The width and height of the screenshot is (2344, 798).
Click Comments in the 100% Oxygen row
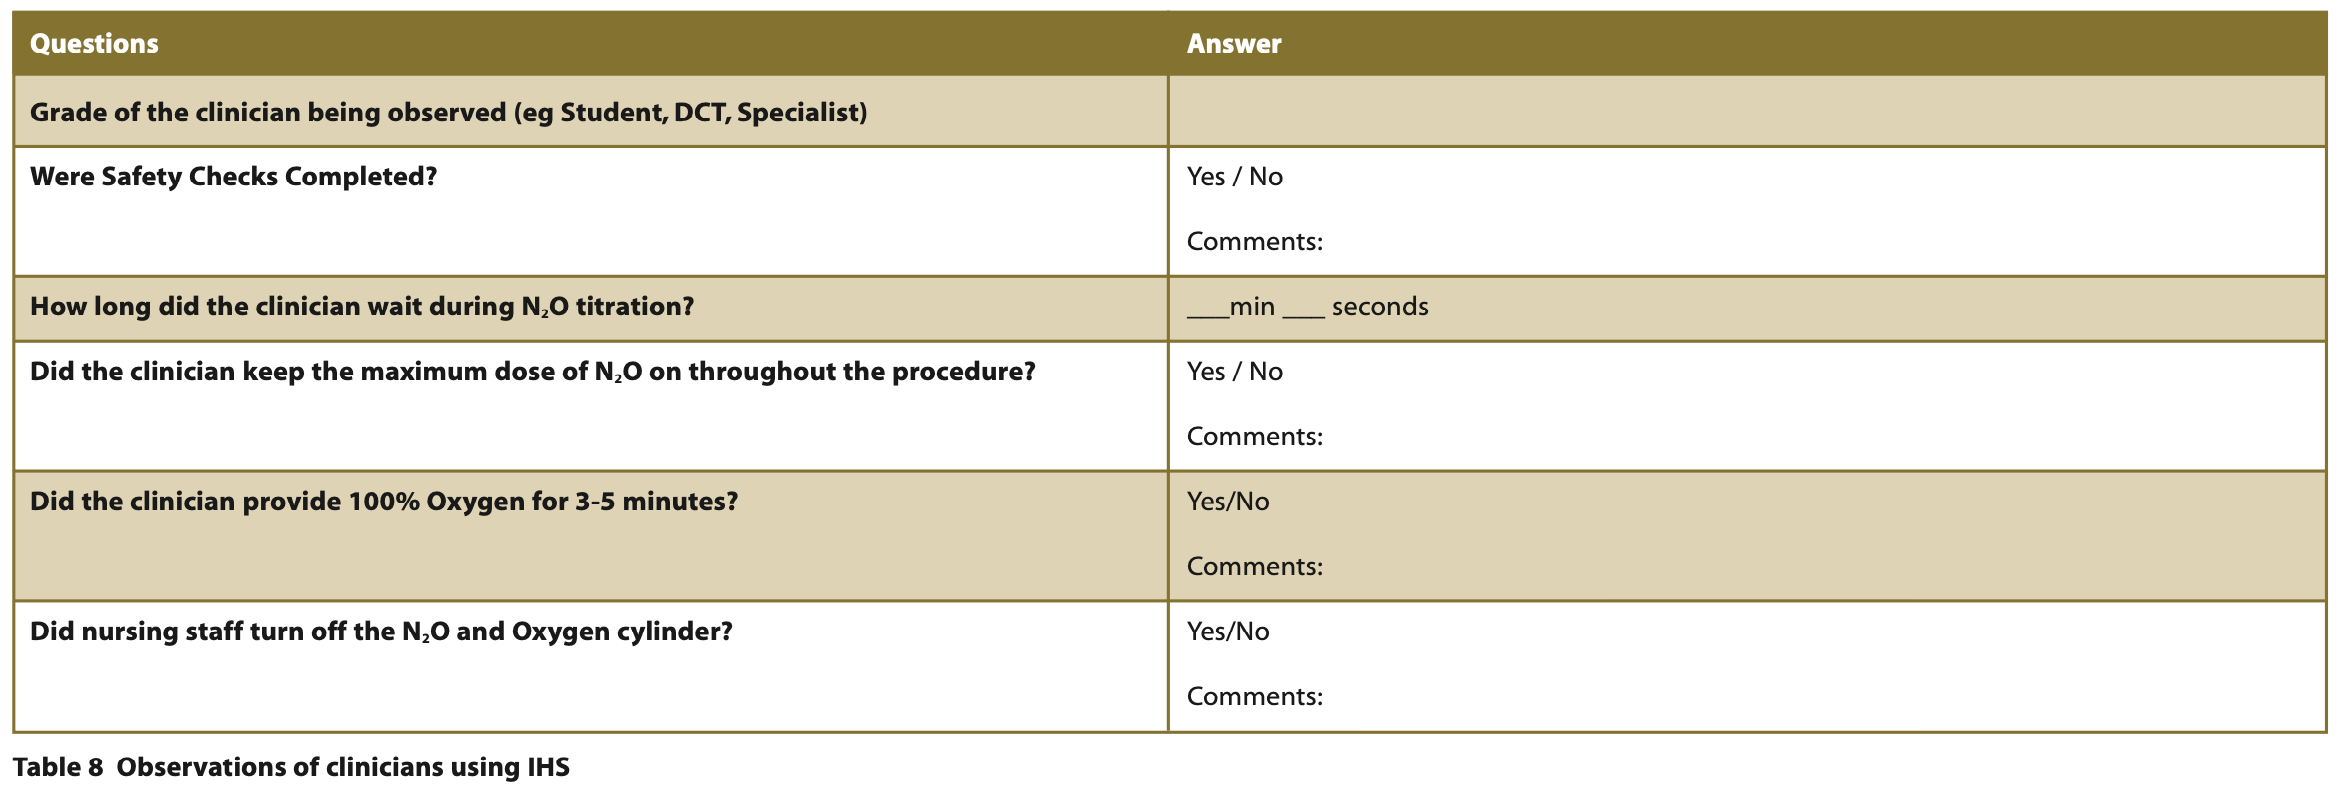coord(1254,567)
